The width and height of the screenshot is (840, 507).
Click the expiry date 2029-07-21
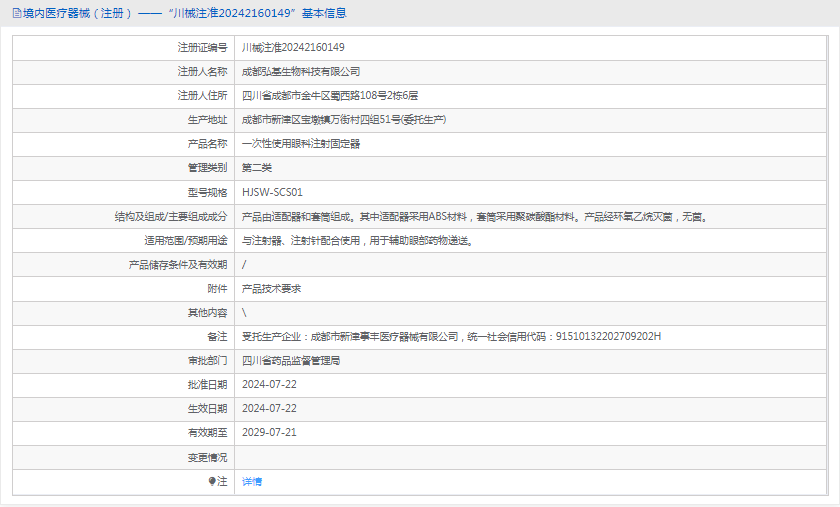click(269, 432)
